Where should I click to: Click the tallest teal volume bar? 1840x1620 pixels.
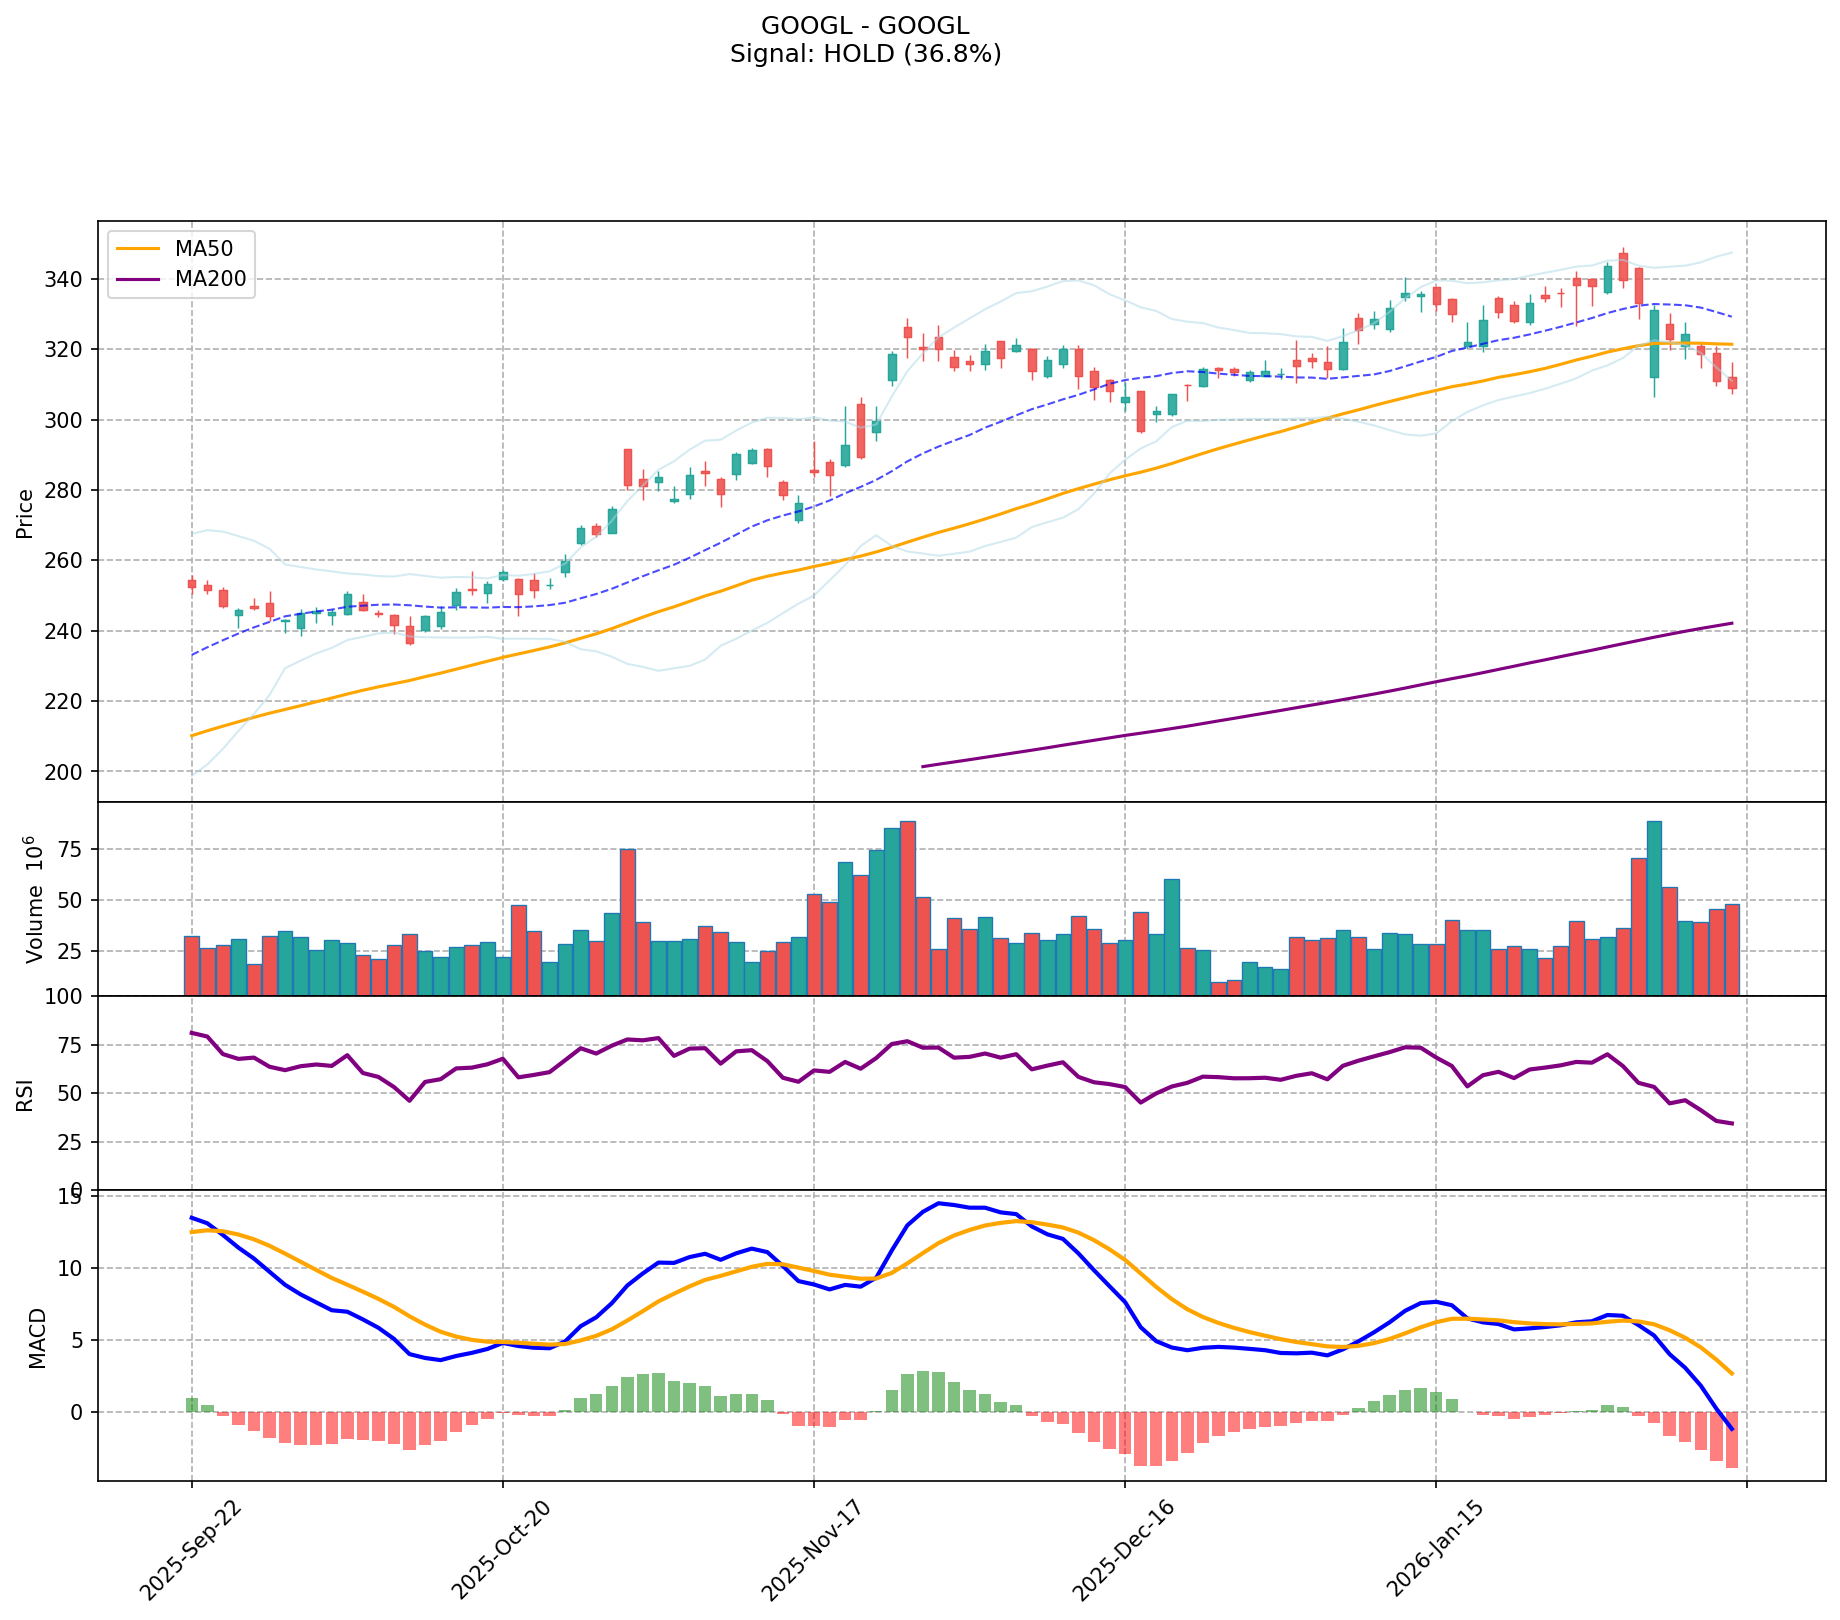(1654, 908)
